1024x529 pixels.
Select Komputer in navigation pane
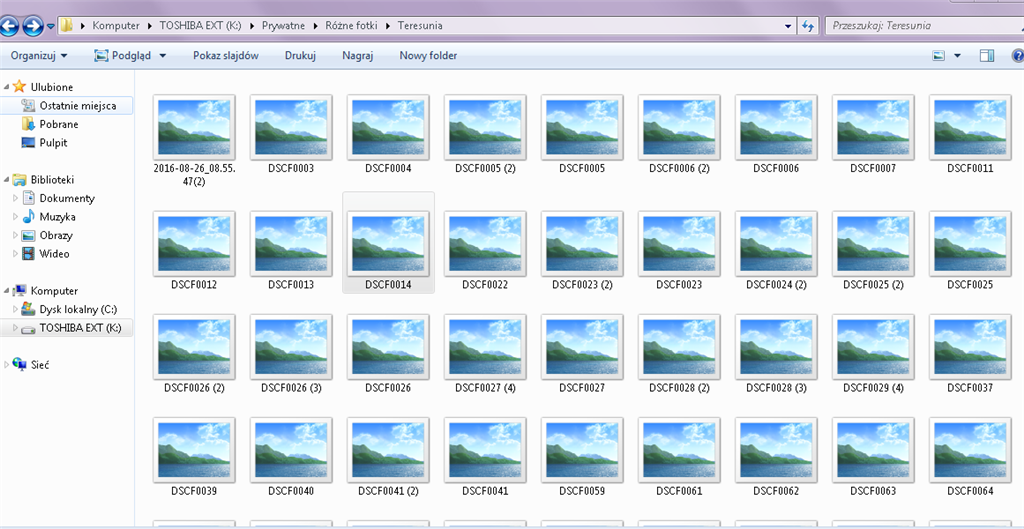coord(54,291)
